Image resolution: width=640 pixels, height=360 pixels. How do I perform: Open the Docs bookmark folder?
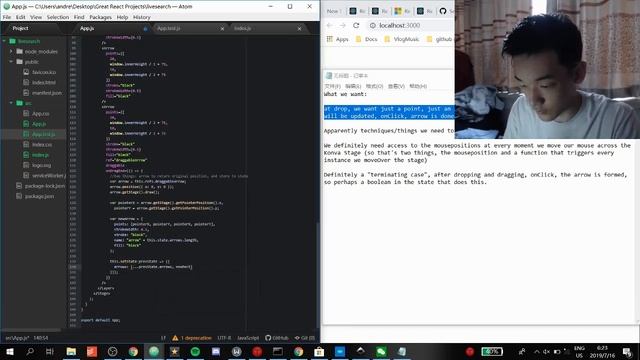(x=367, y=39)
